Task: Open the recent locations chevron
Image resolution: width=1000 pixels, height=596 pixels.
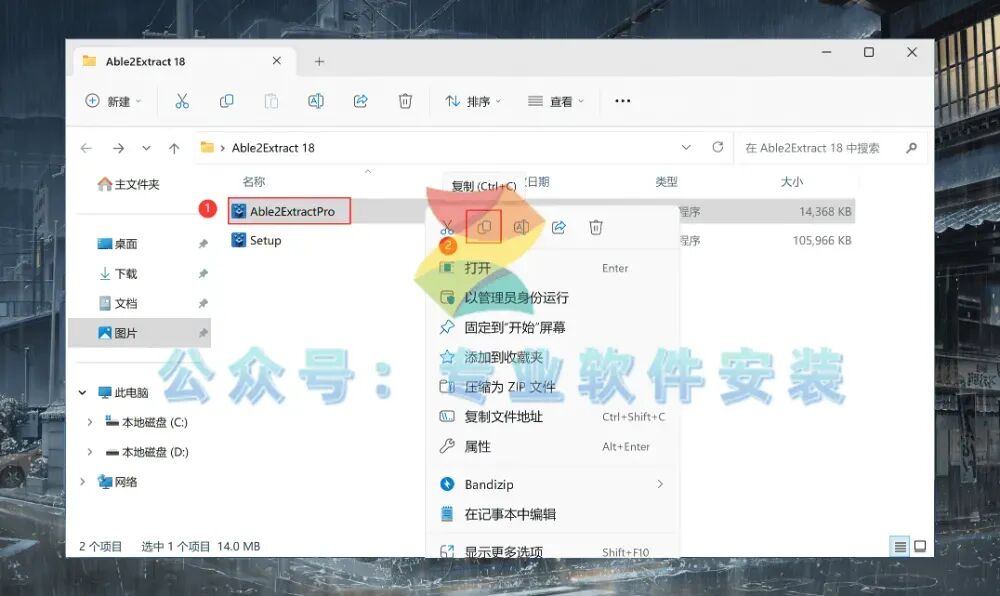Action: 146,148
